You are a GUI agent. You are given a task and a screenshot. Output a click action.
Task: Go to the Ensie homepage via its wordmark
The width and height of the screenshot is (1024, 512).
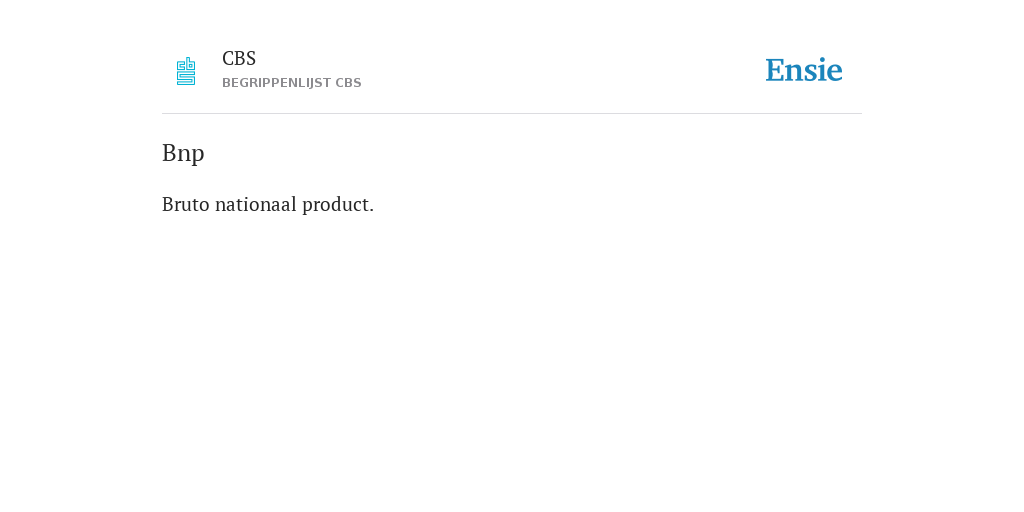(804, 70)
